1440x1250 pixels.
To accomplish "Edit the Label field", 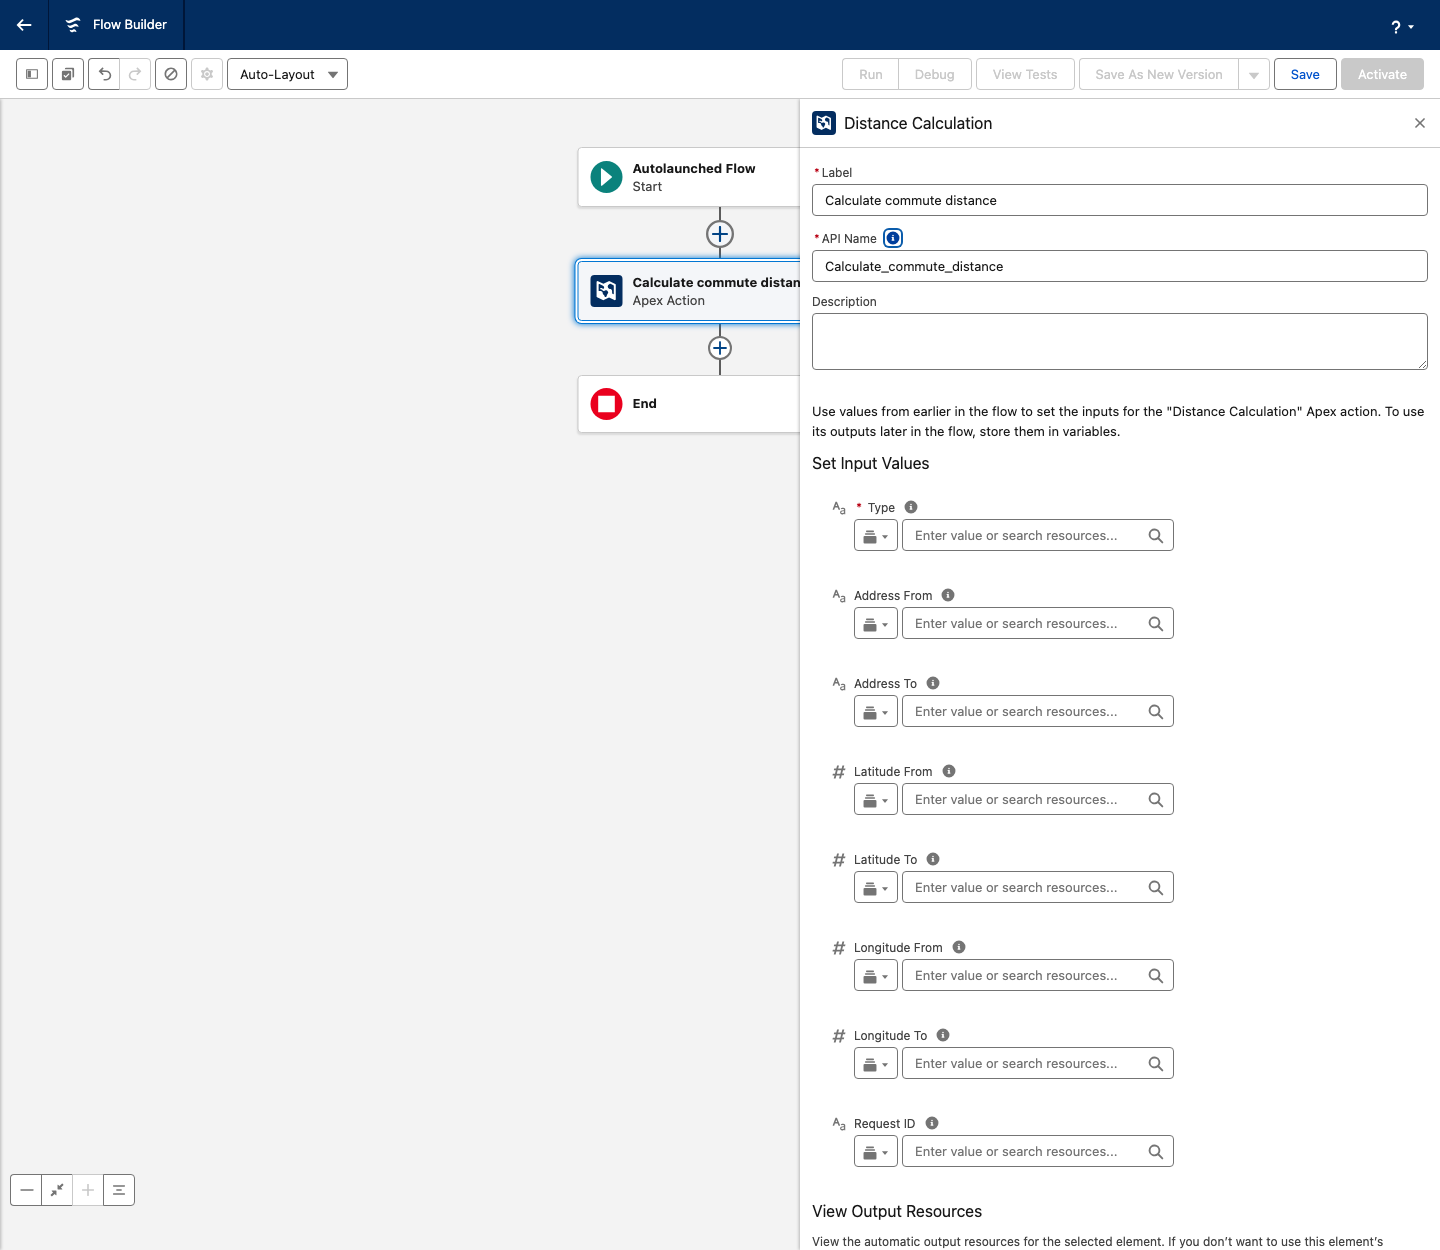I will (1120, 200).
